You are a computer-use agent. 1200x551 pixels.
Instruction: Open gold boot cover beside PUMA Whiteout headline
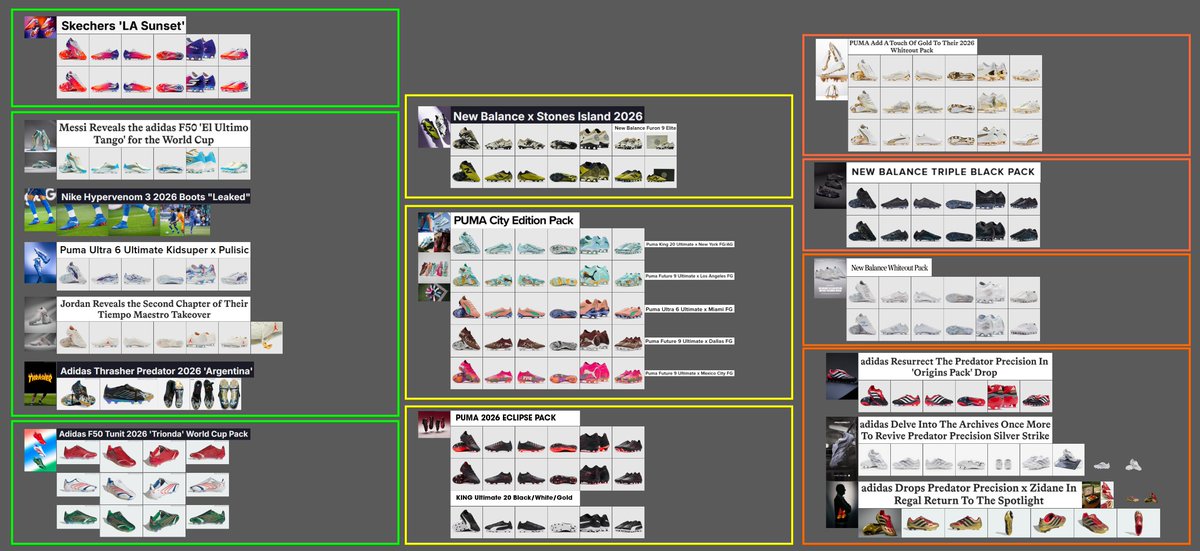pyautogui.click(x=831, y=69)
